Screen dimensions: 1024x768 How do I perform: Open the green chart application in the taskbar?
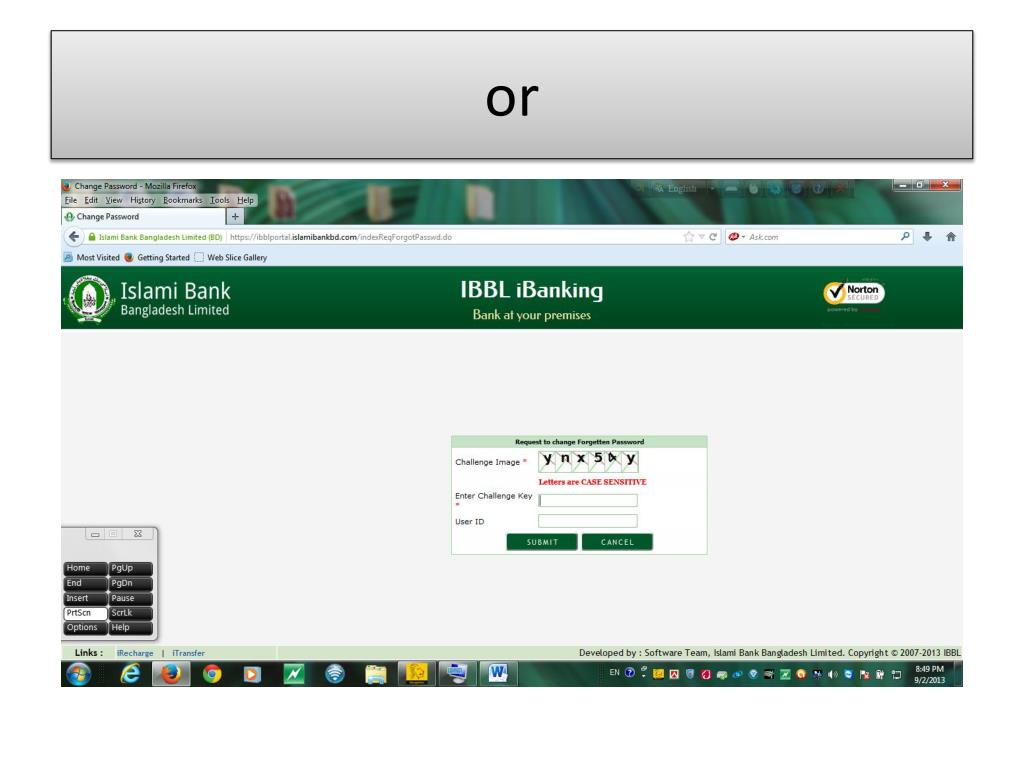pos(293,673)
